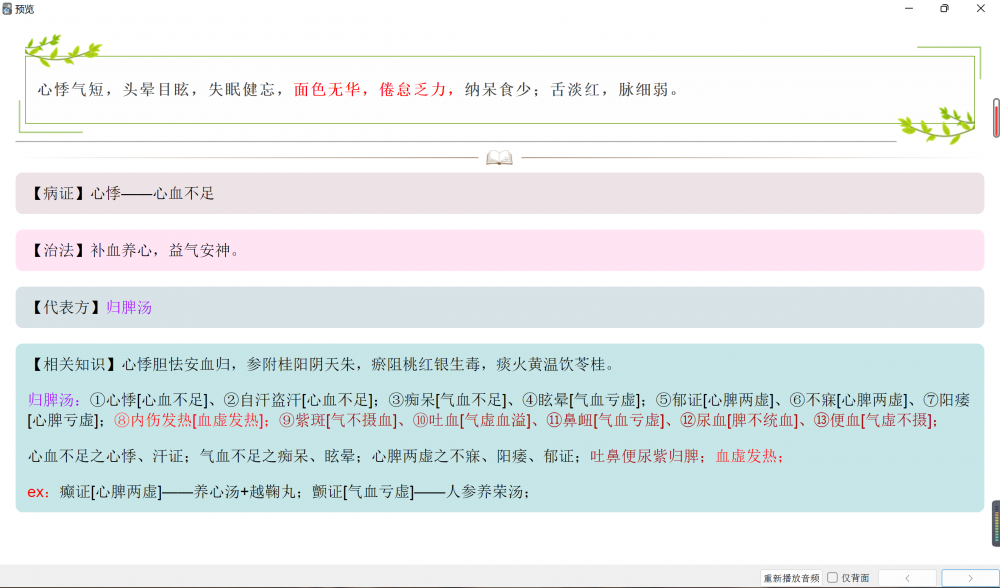
Task: Click text 人参养荣汤
Action: point(483,492)
